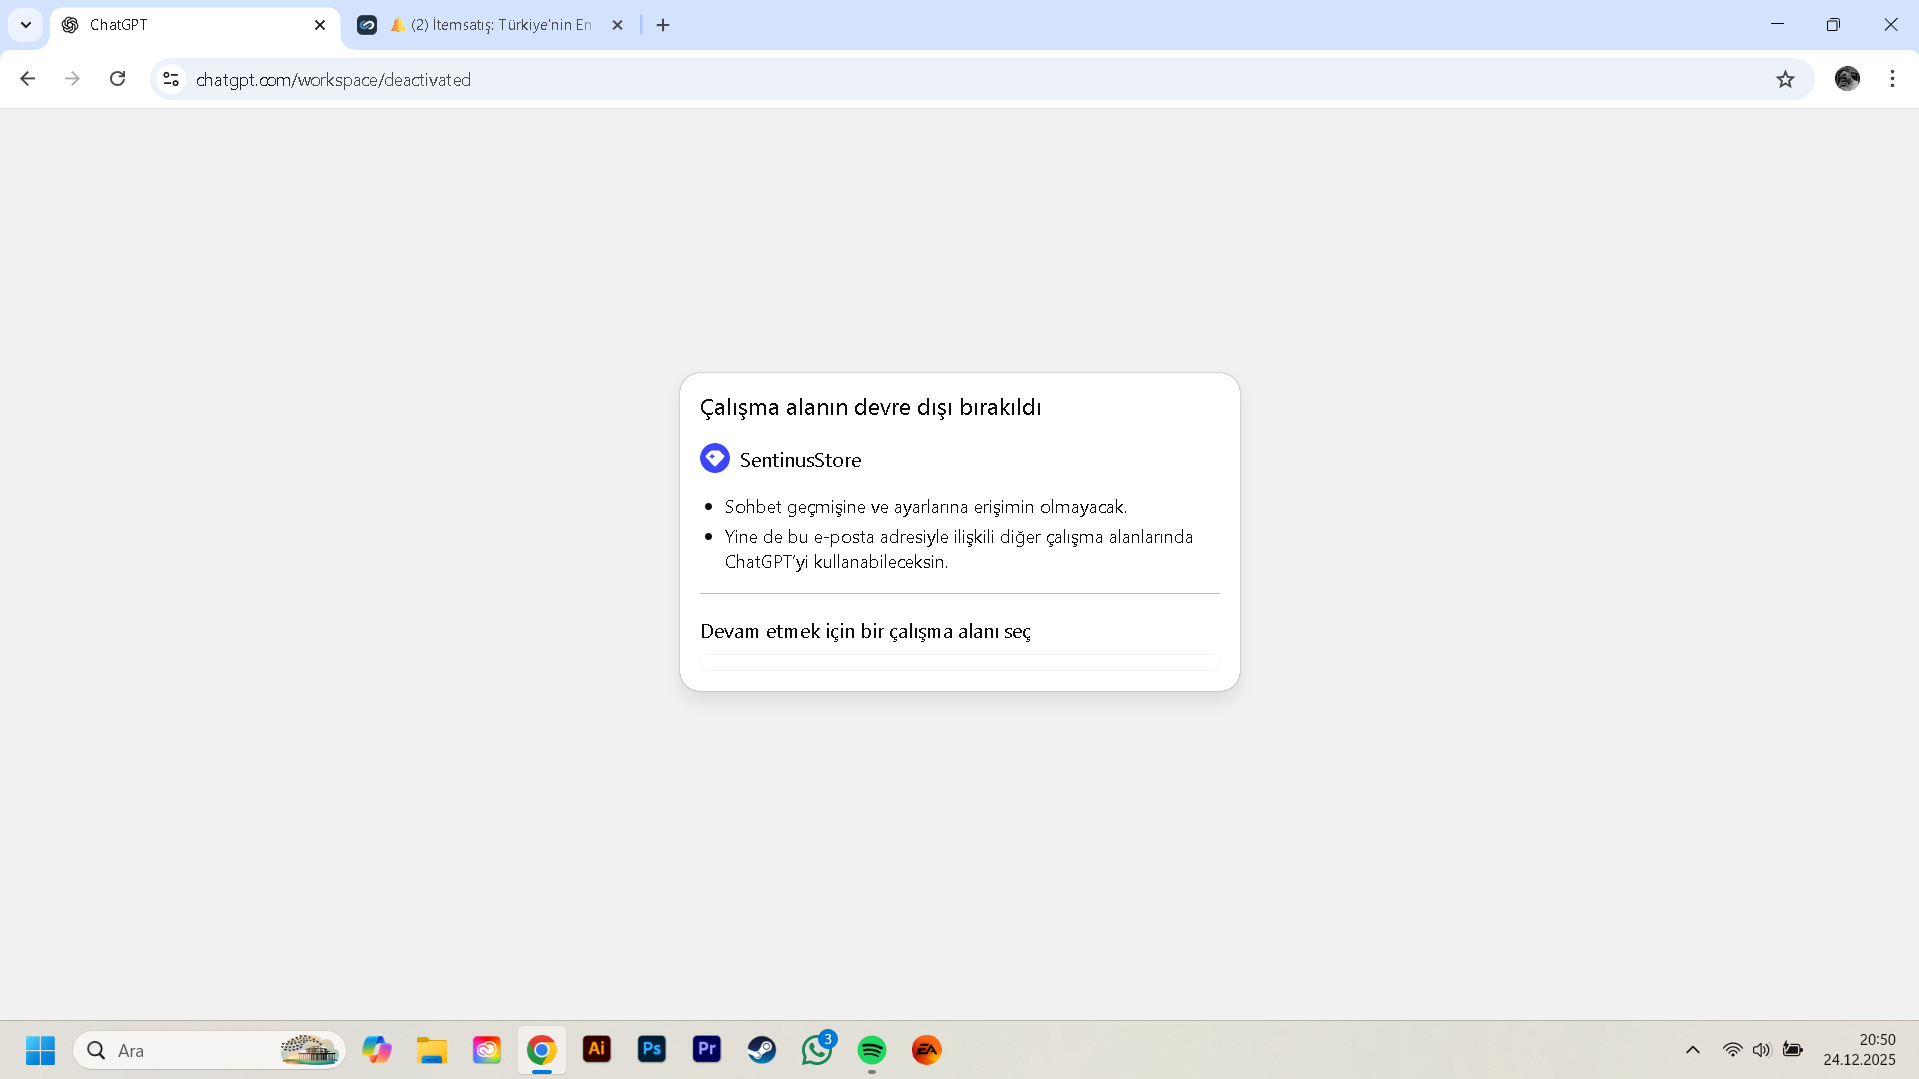1919x1079 pixels.
Task: Click the 'Yine de bu e-posta adresiyle' bullet
Action: [959, 549]
